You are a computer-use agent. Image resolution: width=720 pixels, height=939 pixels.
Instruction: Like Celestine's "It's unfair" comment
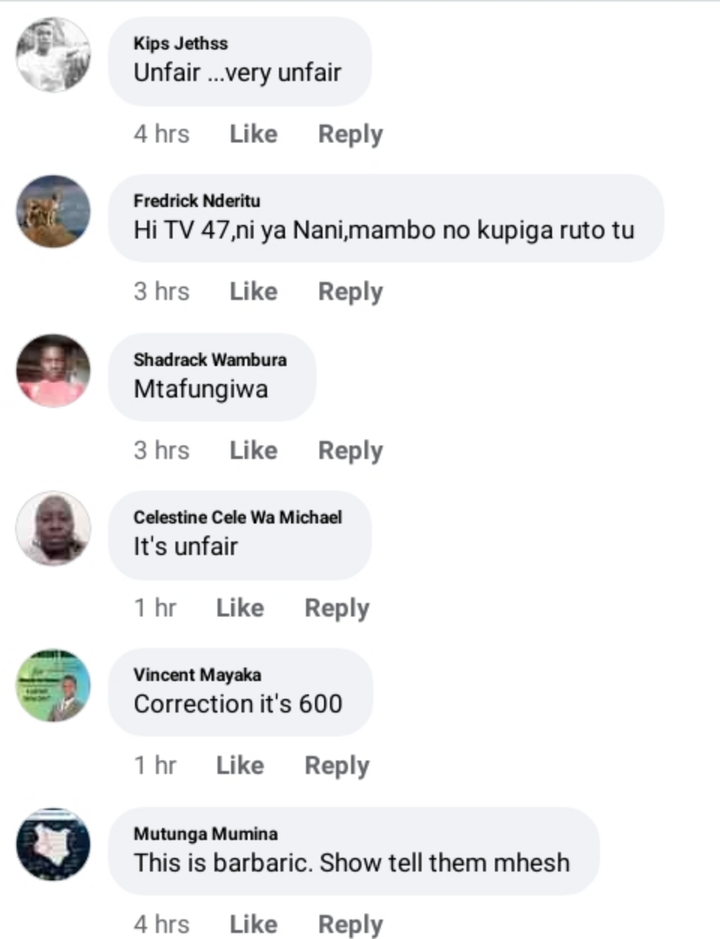click(x=240, y=607)
